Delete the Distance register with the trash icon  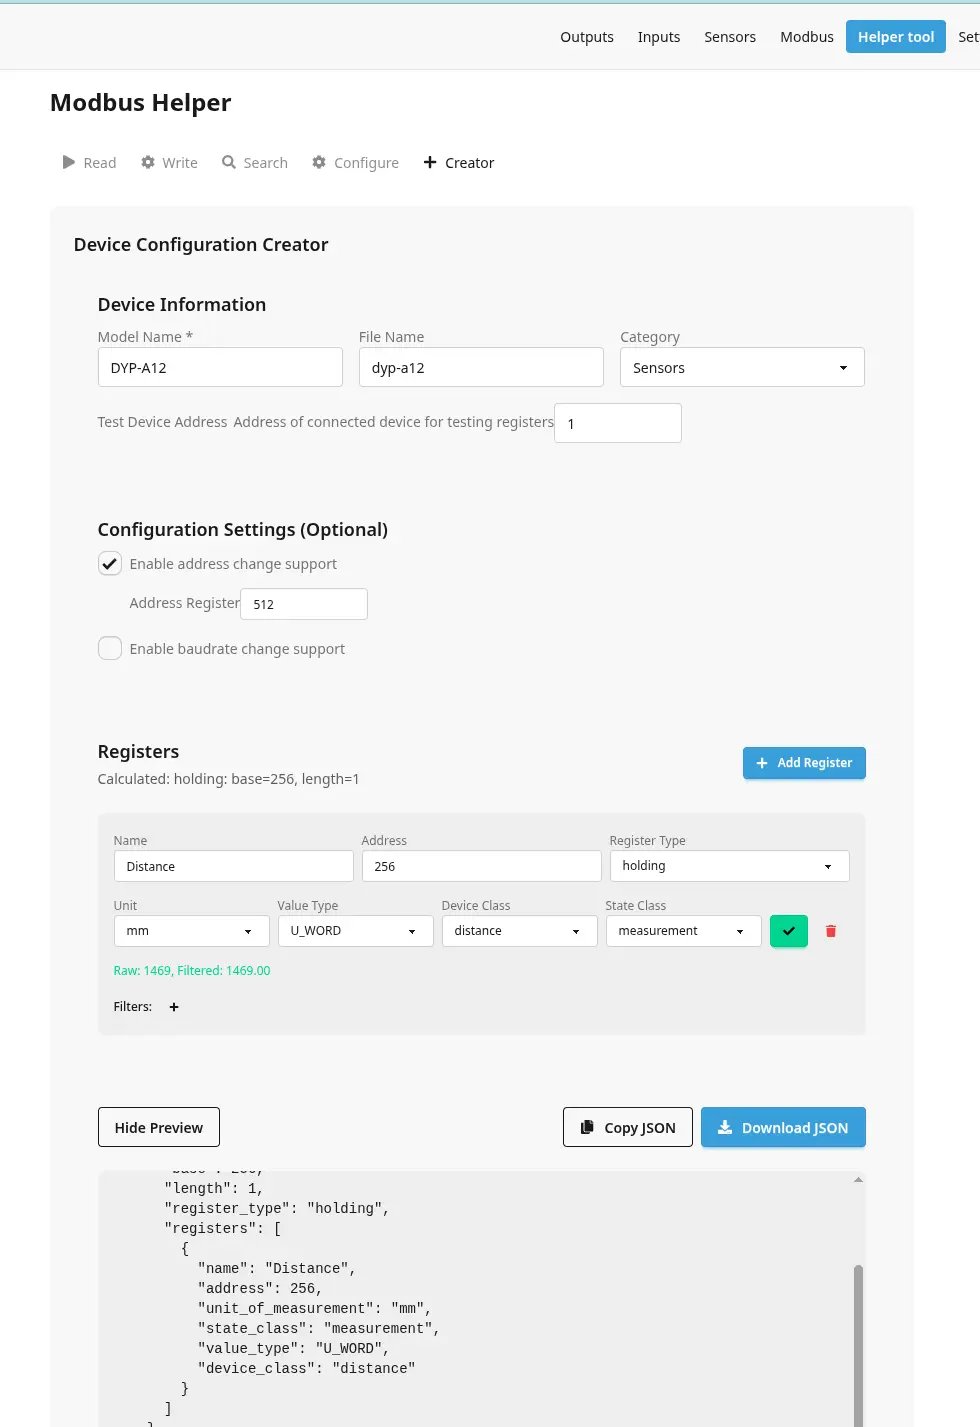(x=830, y=931)
